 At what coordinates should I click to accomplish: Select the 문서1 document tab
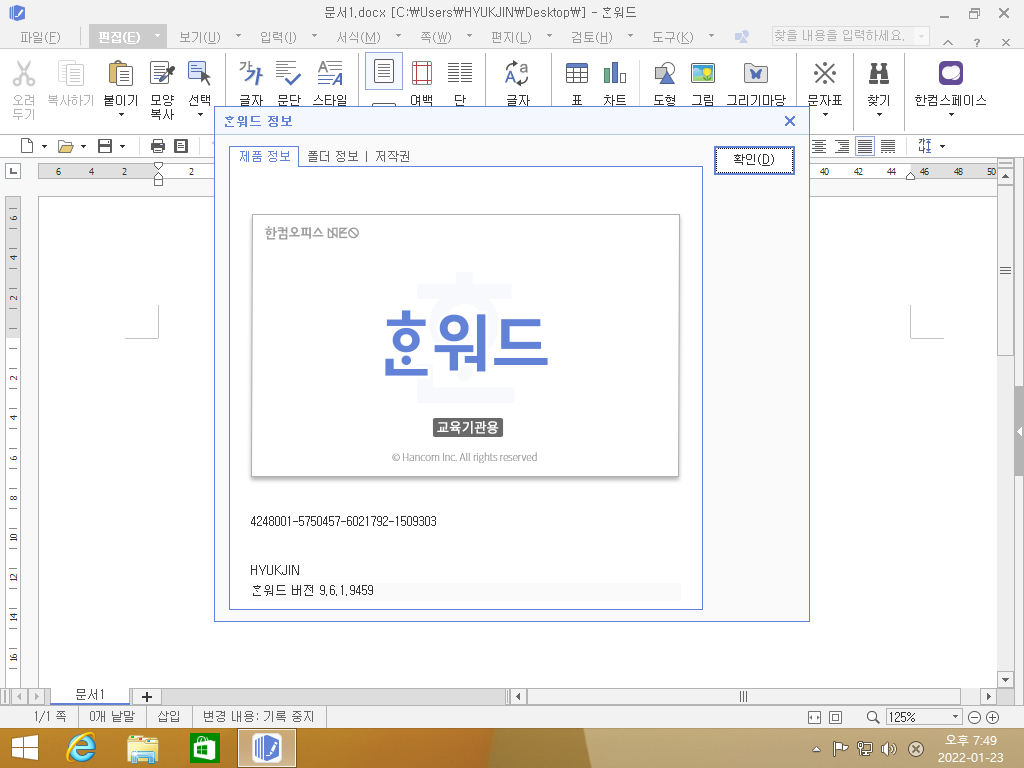pos(89,695)
